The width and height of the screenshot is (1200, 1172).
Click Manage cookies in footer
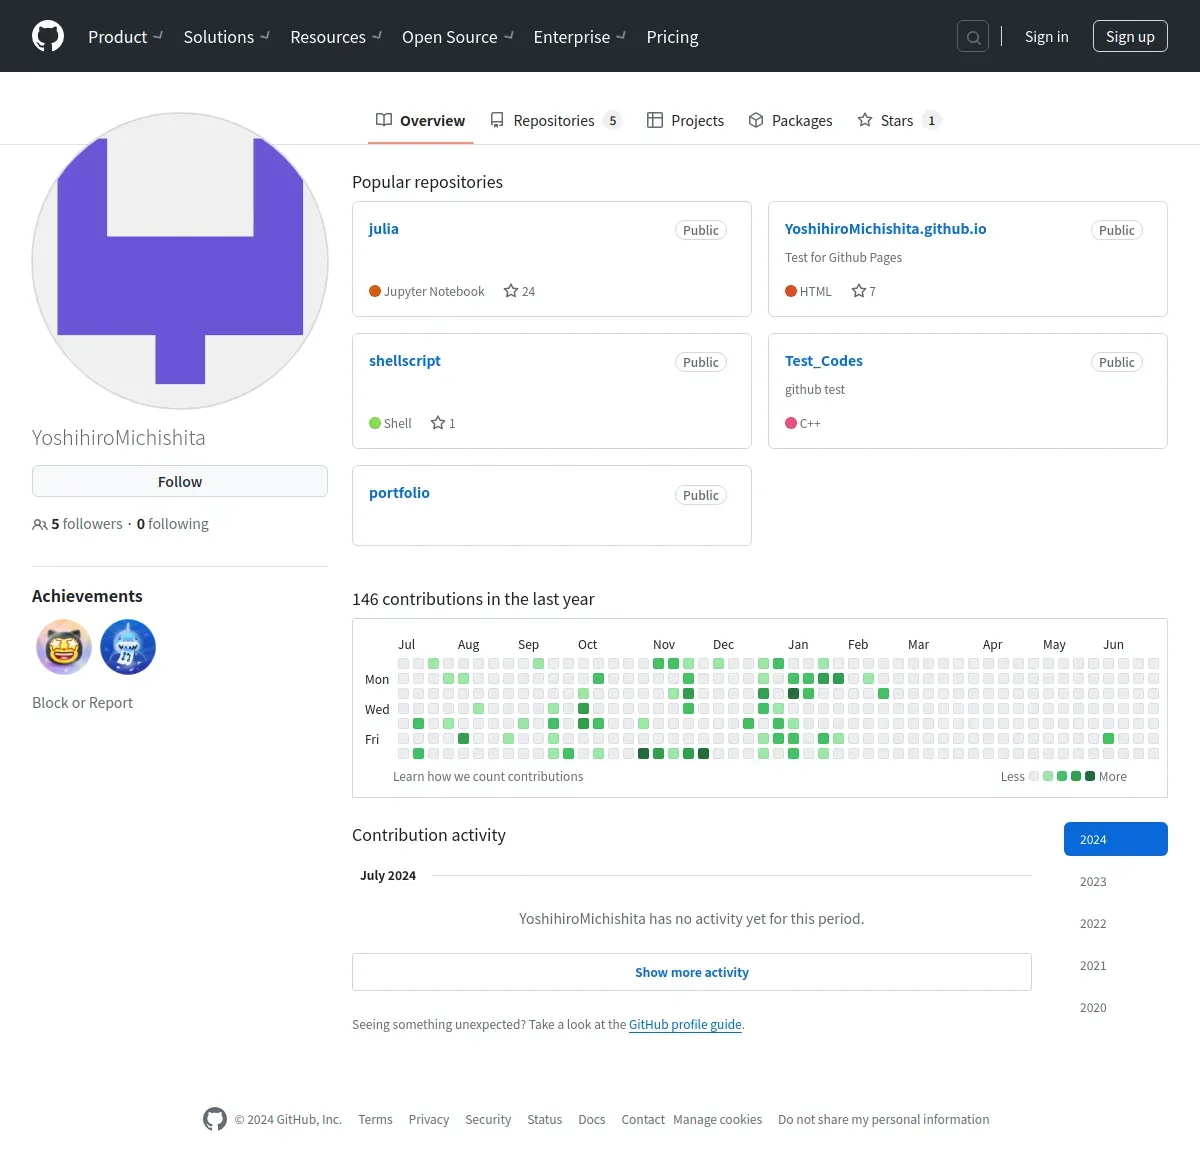coord(717,1119)
